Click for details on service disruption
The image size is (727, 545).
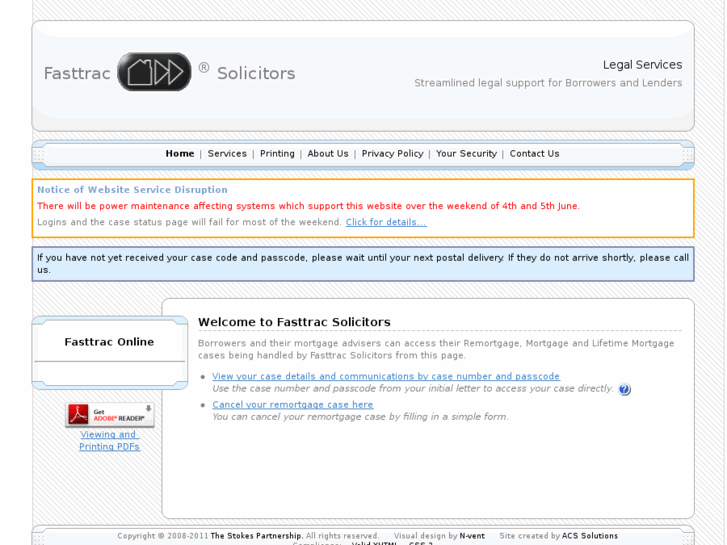[386, 222]
